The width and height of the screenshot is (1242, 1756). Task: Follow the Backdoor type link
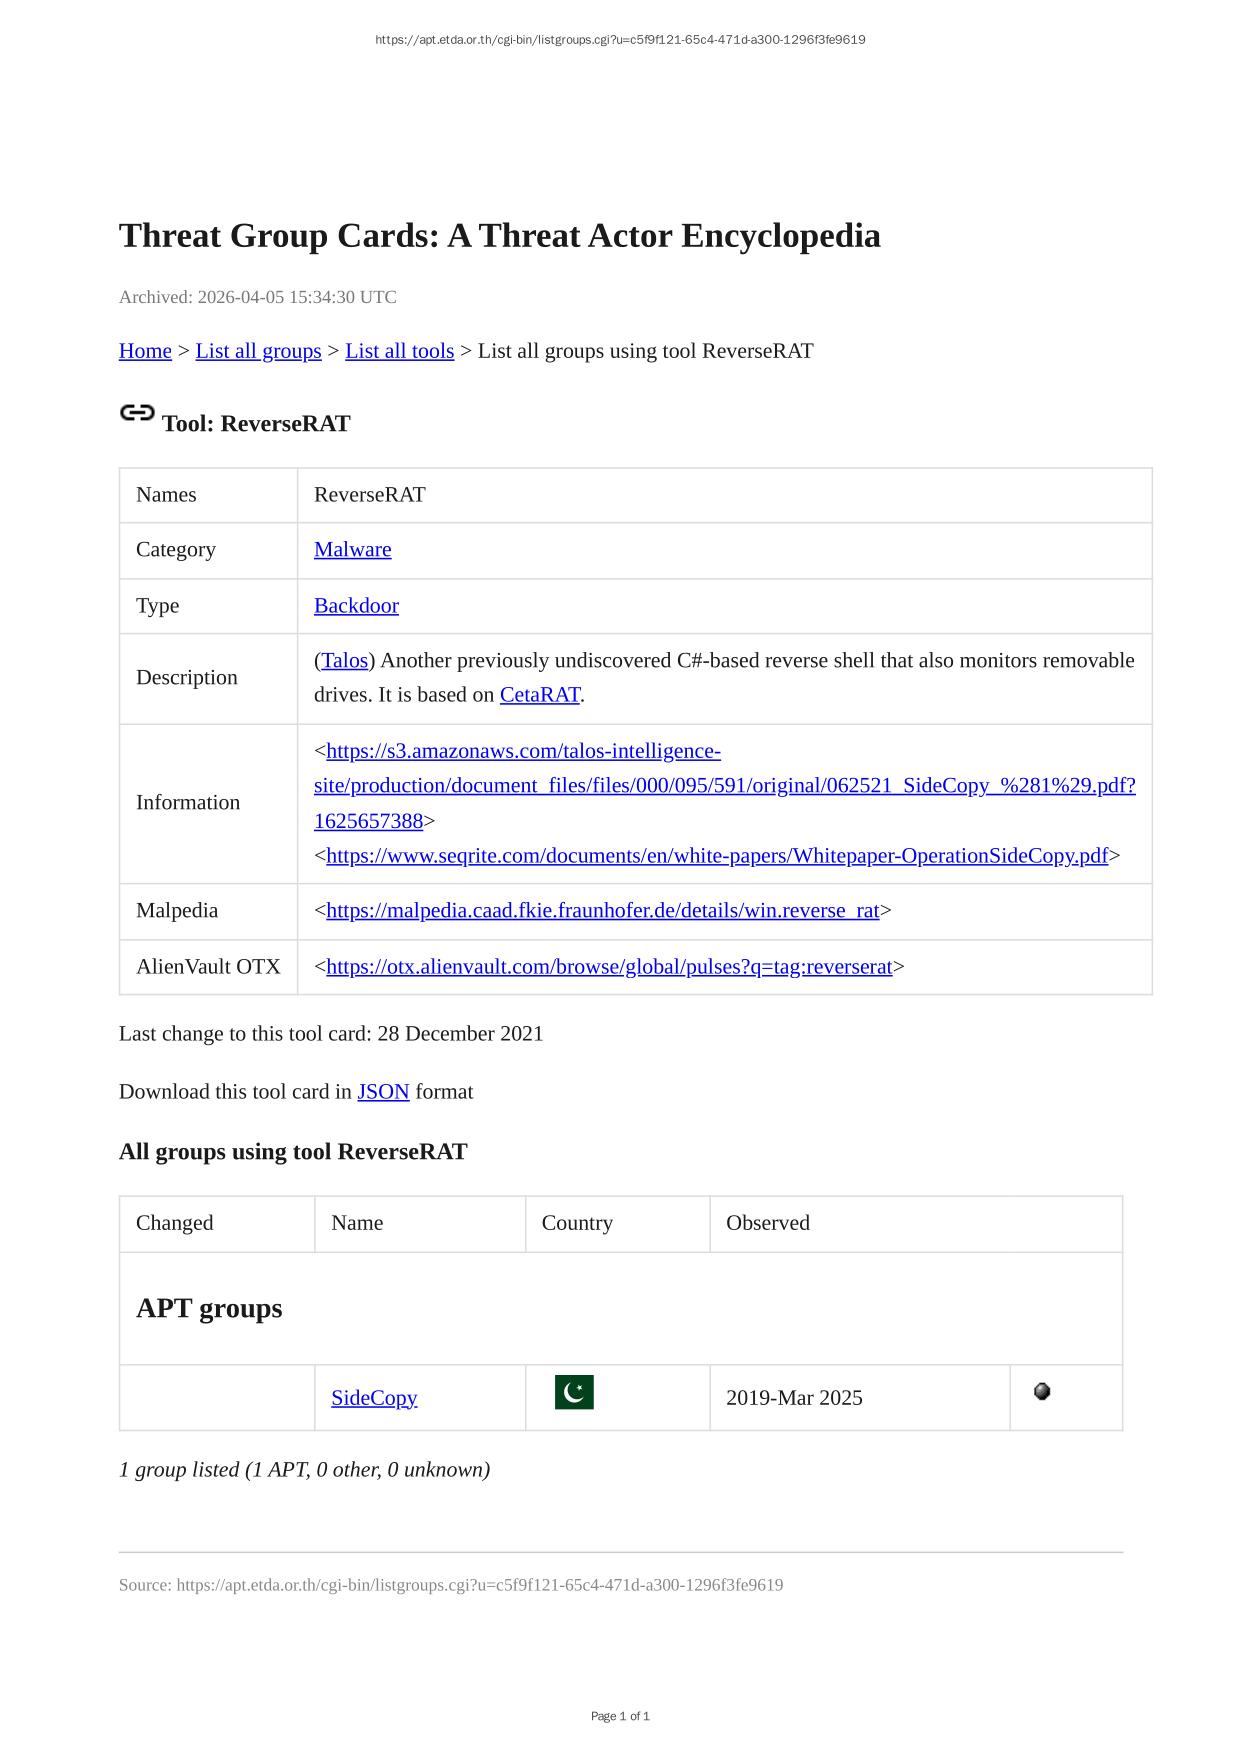tap(356, 606)
